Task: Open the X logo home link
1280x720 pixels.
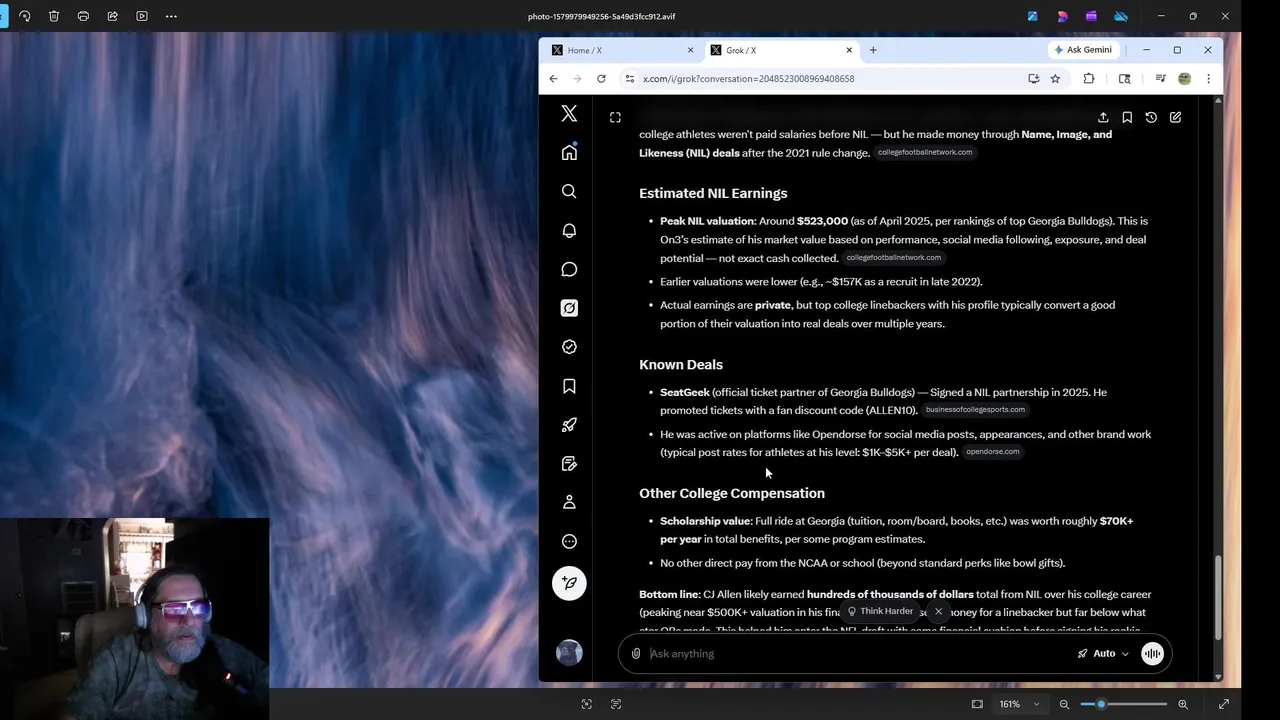Action: [x=569, y=114]
